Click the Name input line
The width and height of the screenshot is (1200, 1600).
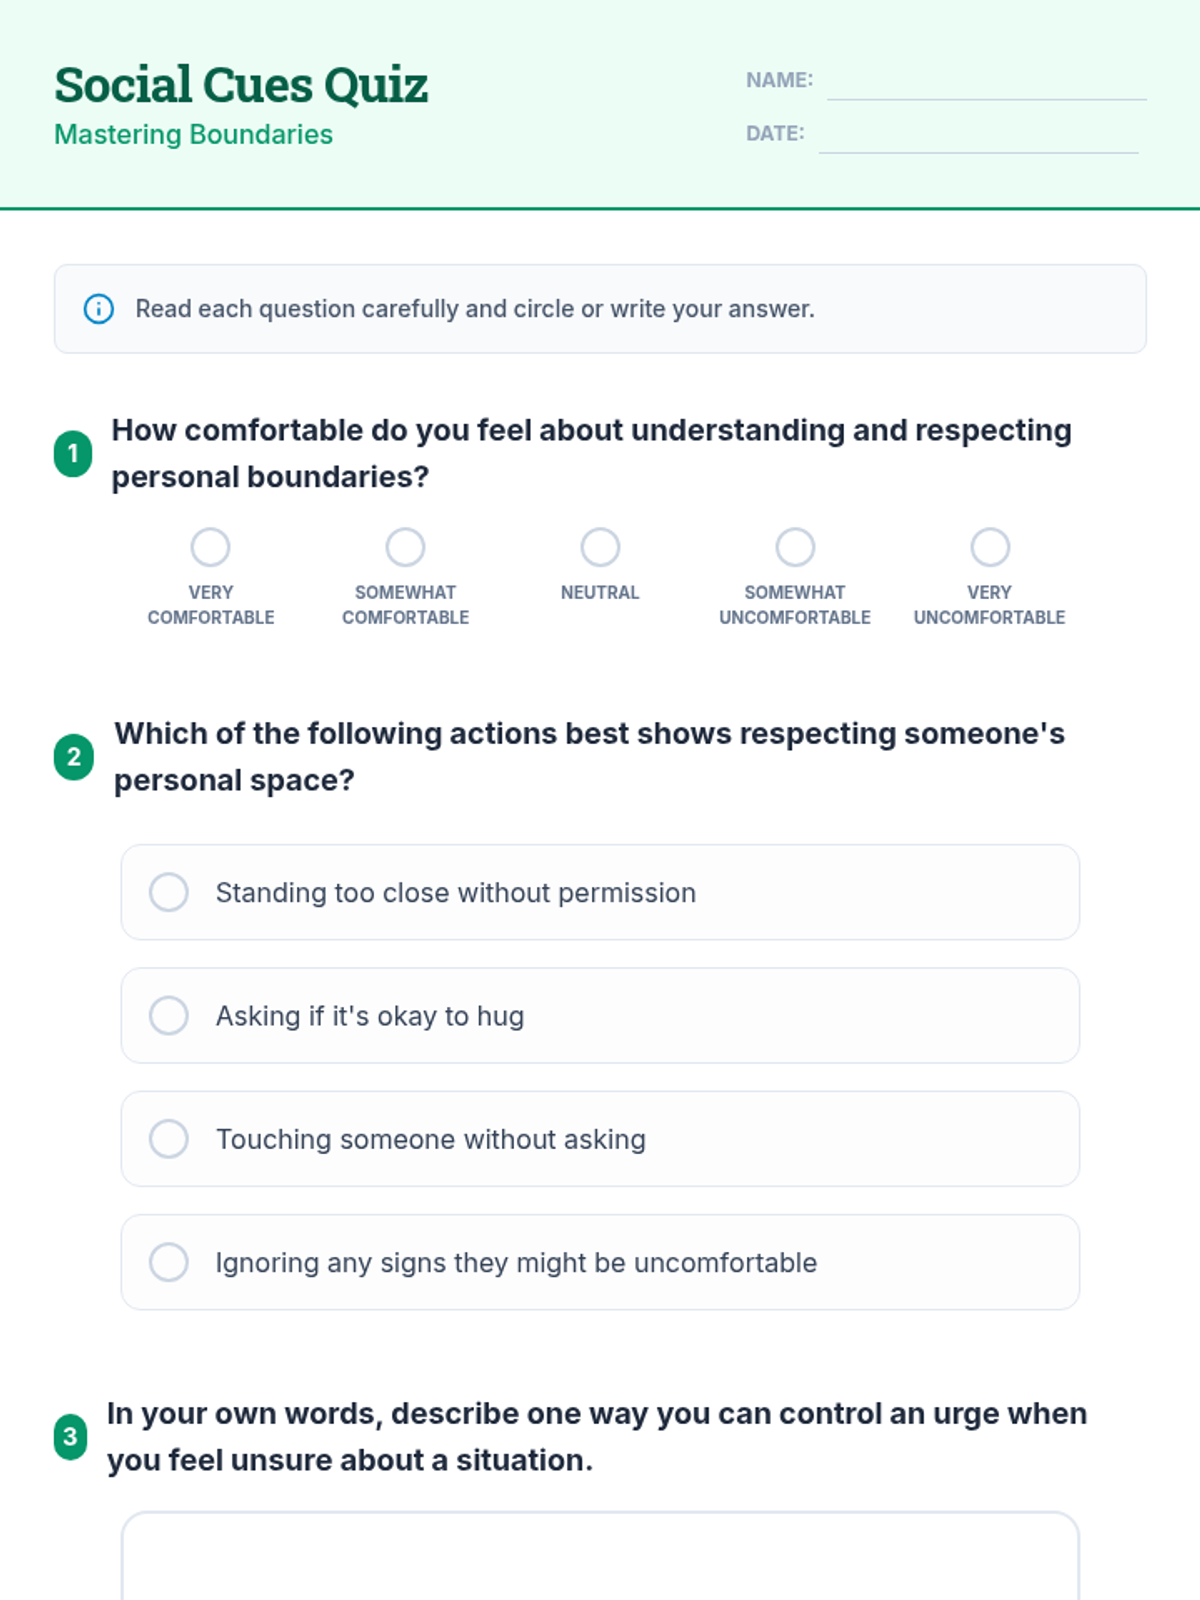click(x=986, y=82)
